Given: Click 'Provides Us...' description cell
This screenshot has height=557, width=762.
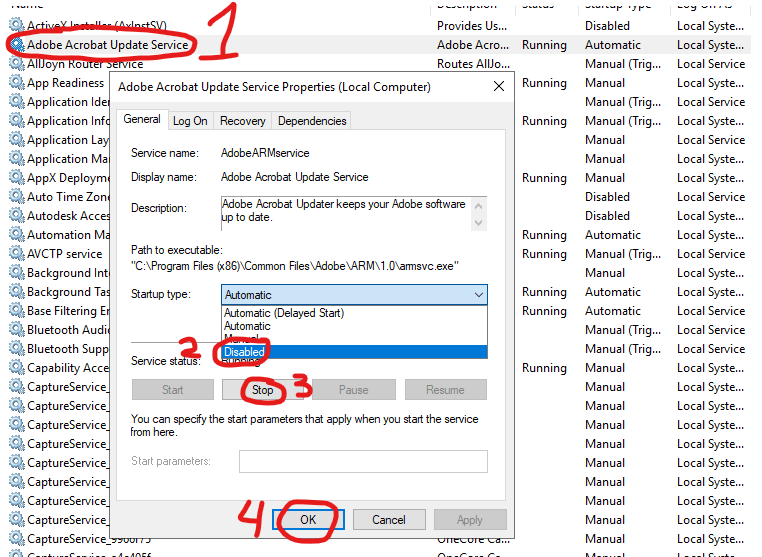Looking at the screenshot, I should click(472, 26).
